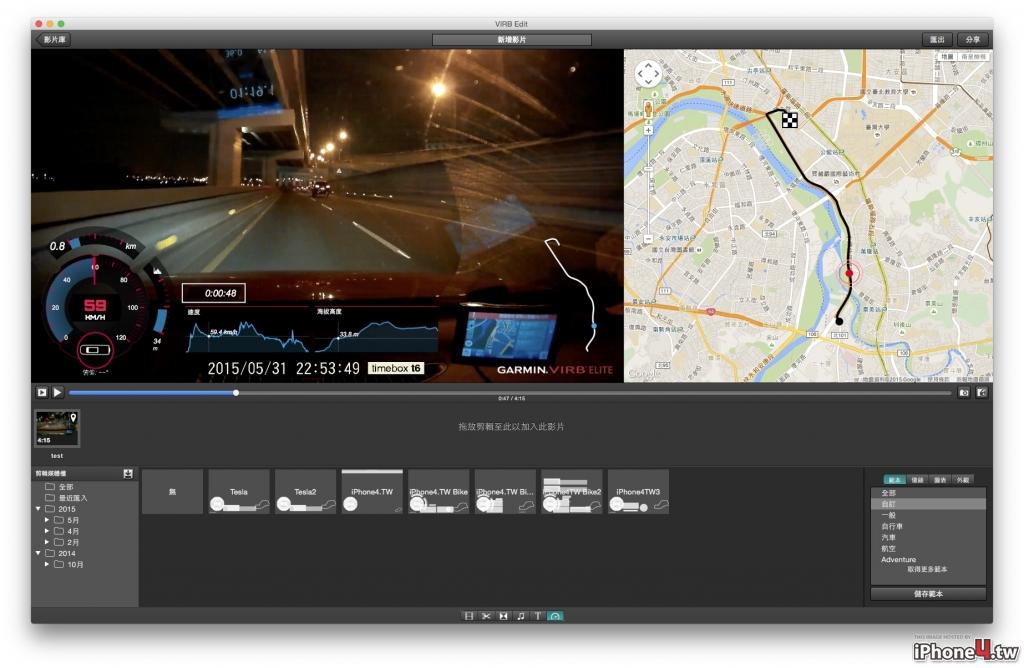Click the 儲存範本 save template button
Viewport: 1024px width, 668px height.
928,594
